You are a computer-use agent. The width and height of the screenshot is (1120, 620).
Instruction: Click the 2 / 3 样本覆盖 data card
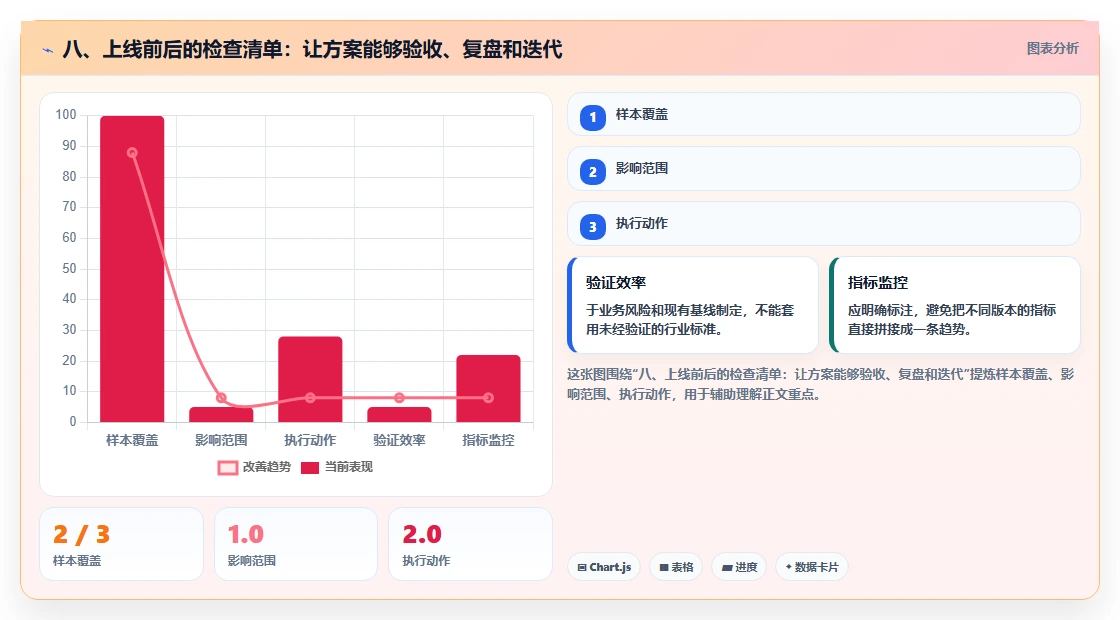click(x=121, y=544)
